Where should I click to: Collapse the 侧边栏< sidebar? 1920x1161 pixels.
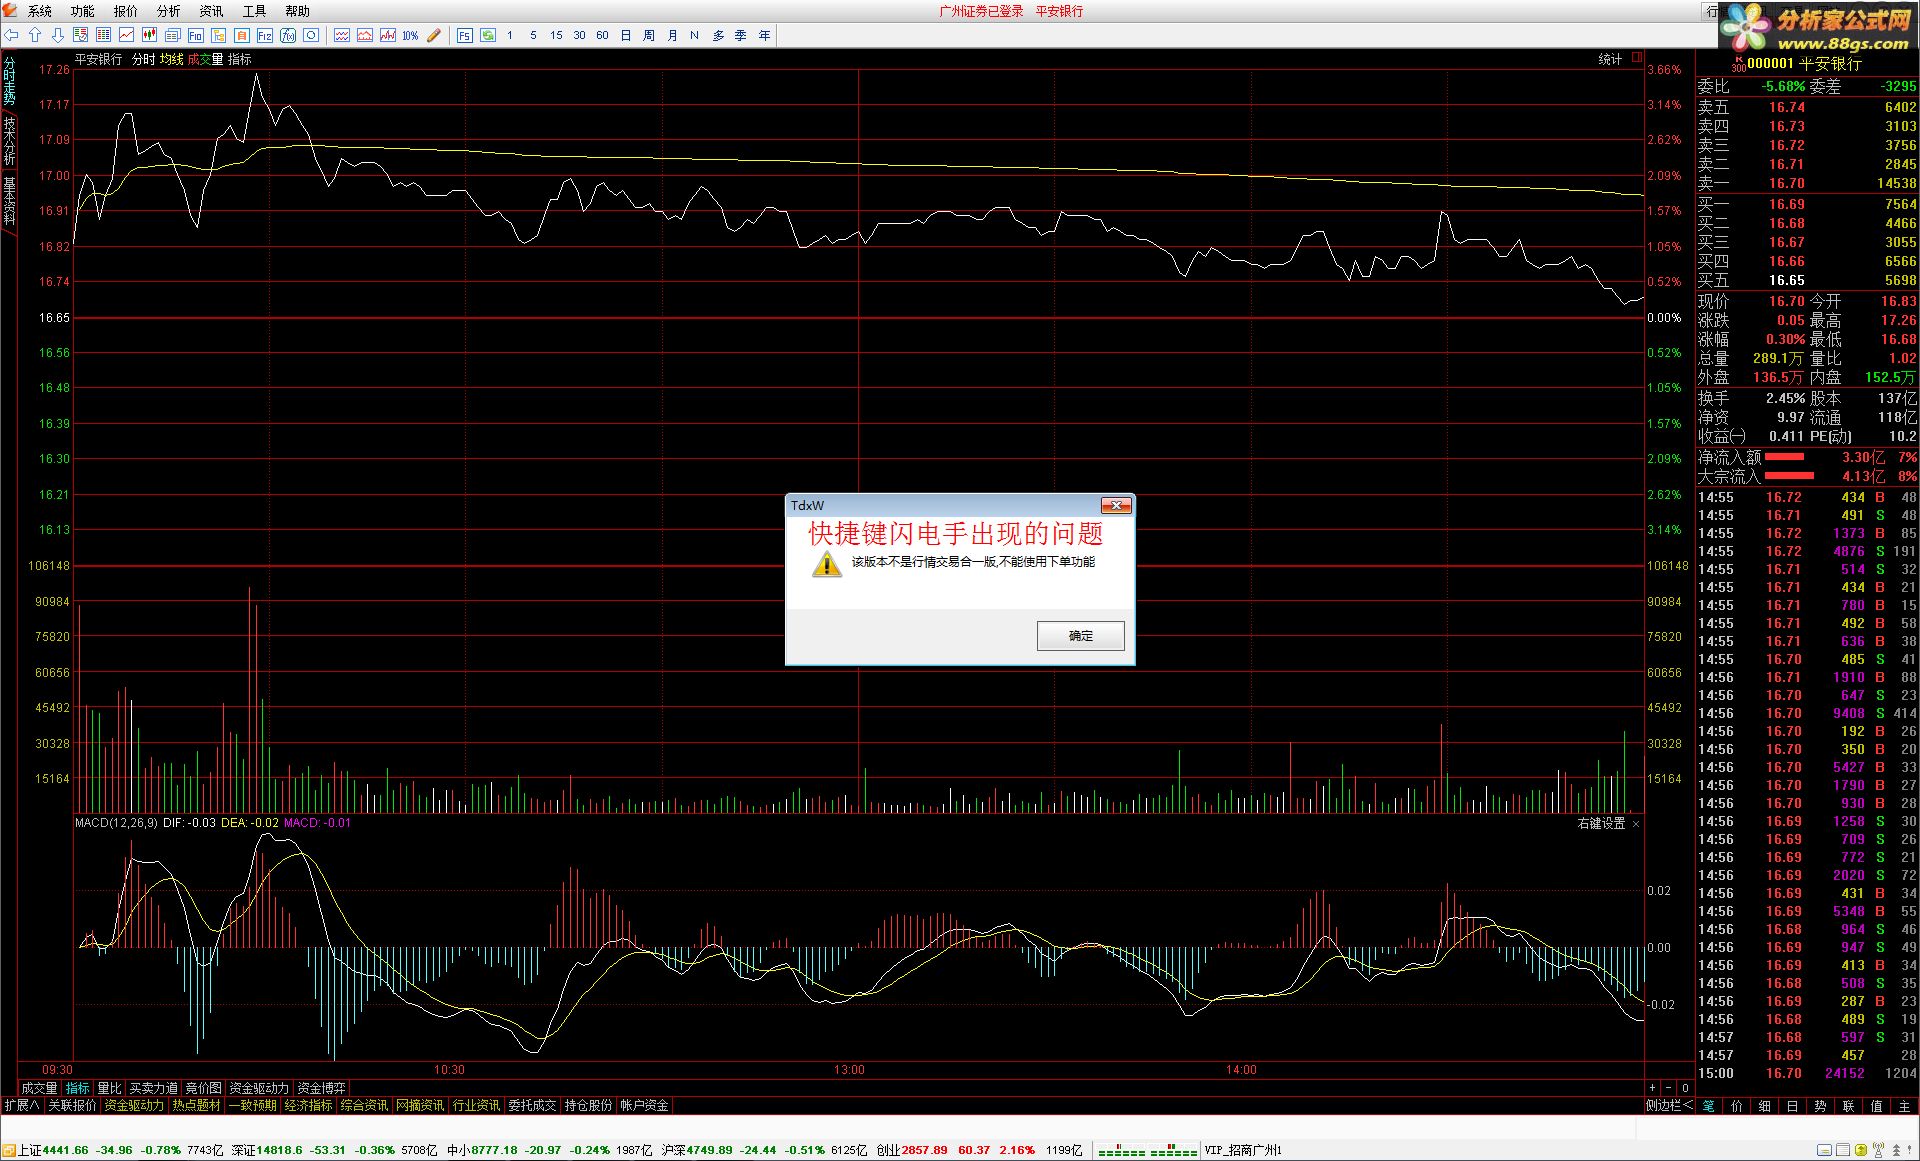pos(1669,1106)
